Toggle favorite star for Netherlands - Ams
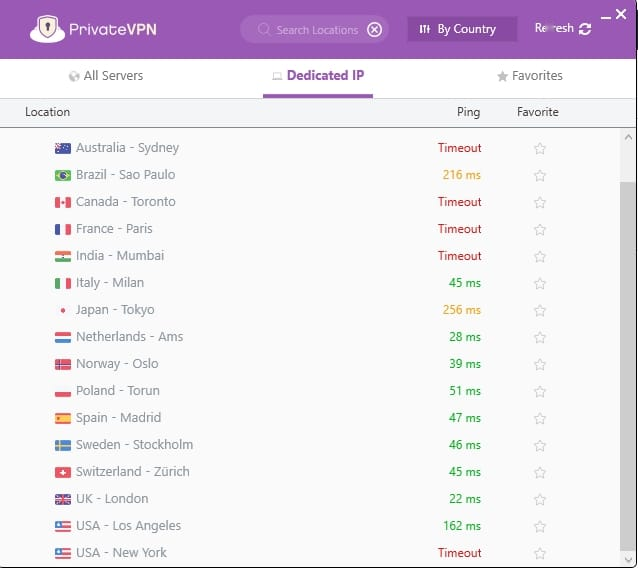Viewport: 638px width, 569px height. pyautogui.click(x=540, y=337)
